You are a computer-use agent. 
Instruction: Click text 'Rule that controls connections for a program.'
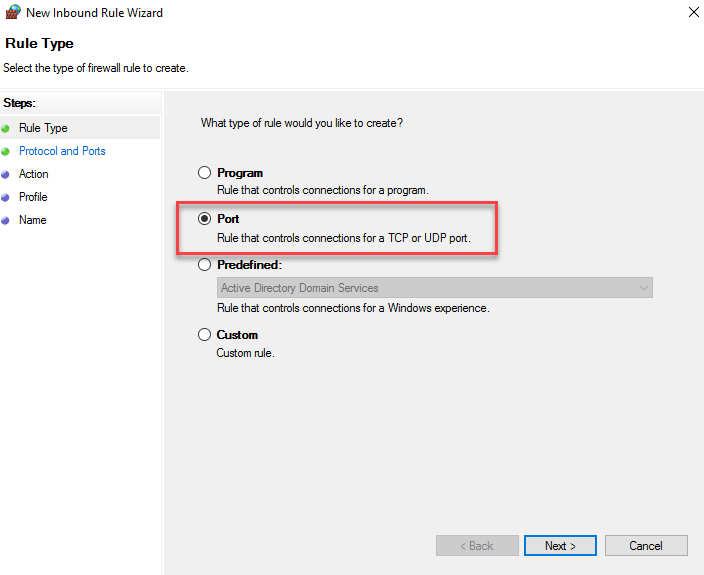pyautogui.click(x=323, y=190)
